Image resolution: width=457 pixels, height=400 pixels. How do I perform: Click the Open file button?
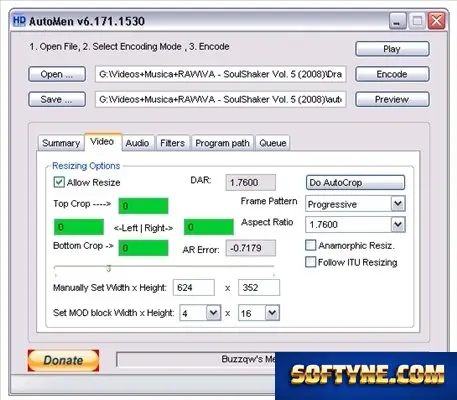pos(57,74)
